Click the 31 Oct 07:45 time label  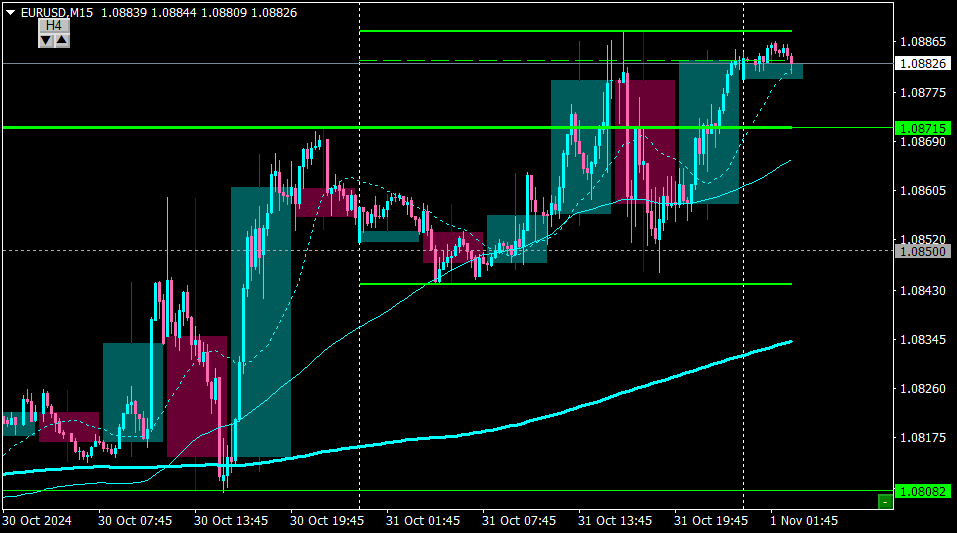click(519, 521)
